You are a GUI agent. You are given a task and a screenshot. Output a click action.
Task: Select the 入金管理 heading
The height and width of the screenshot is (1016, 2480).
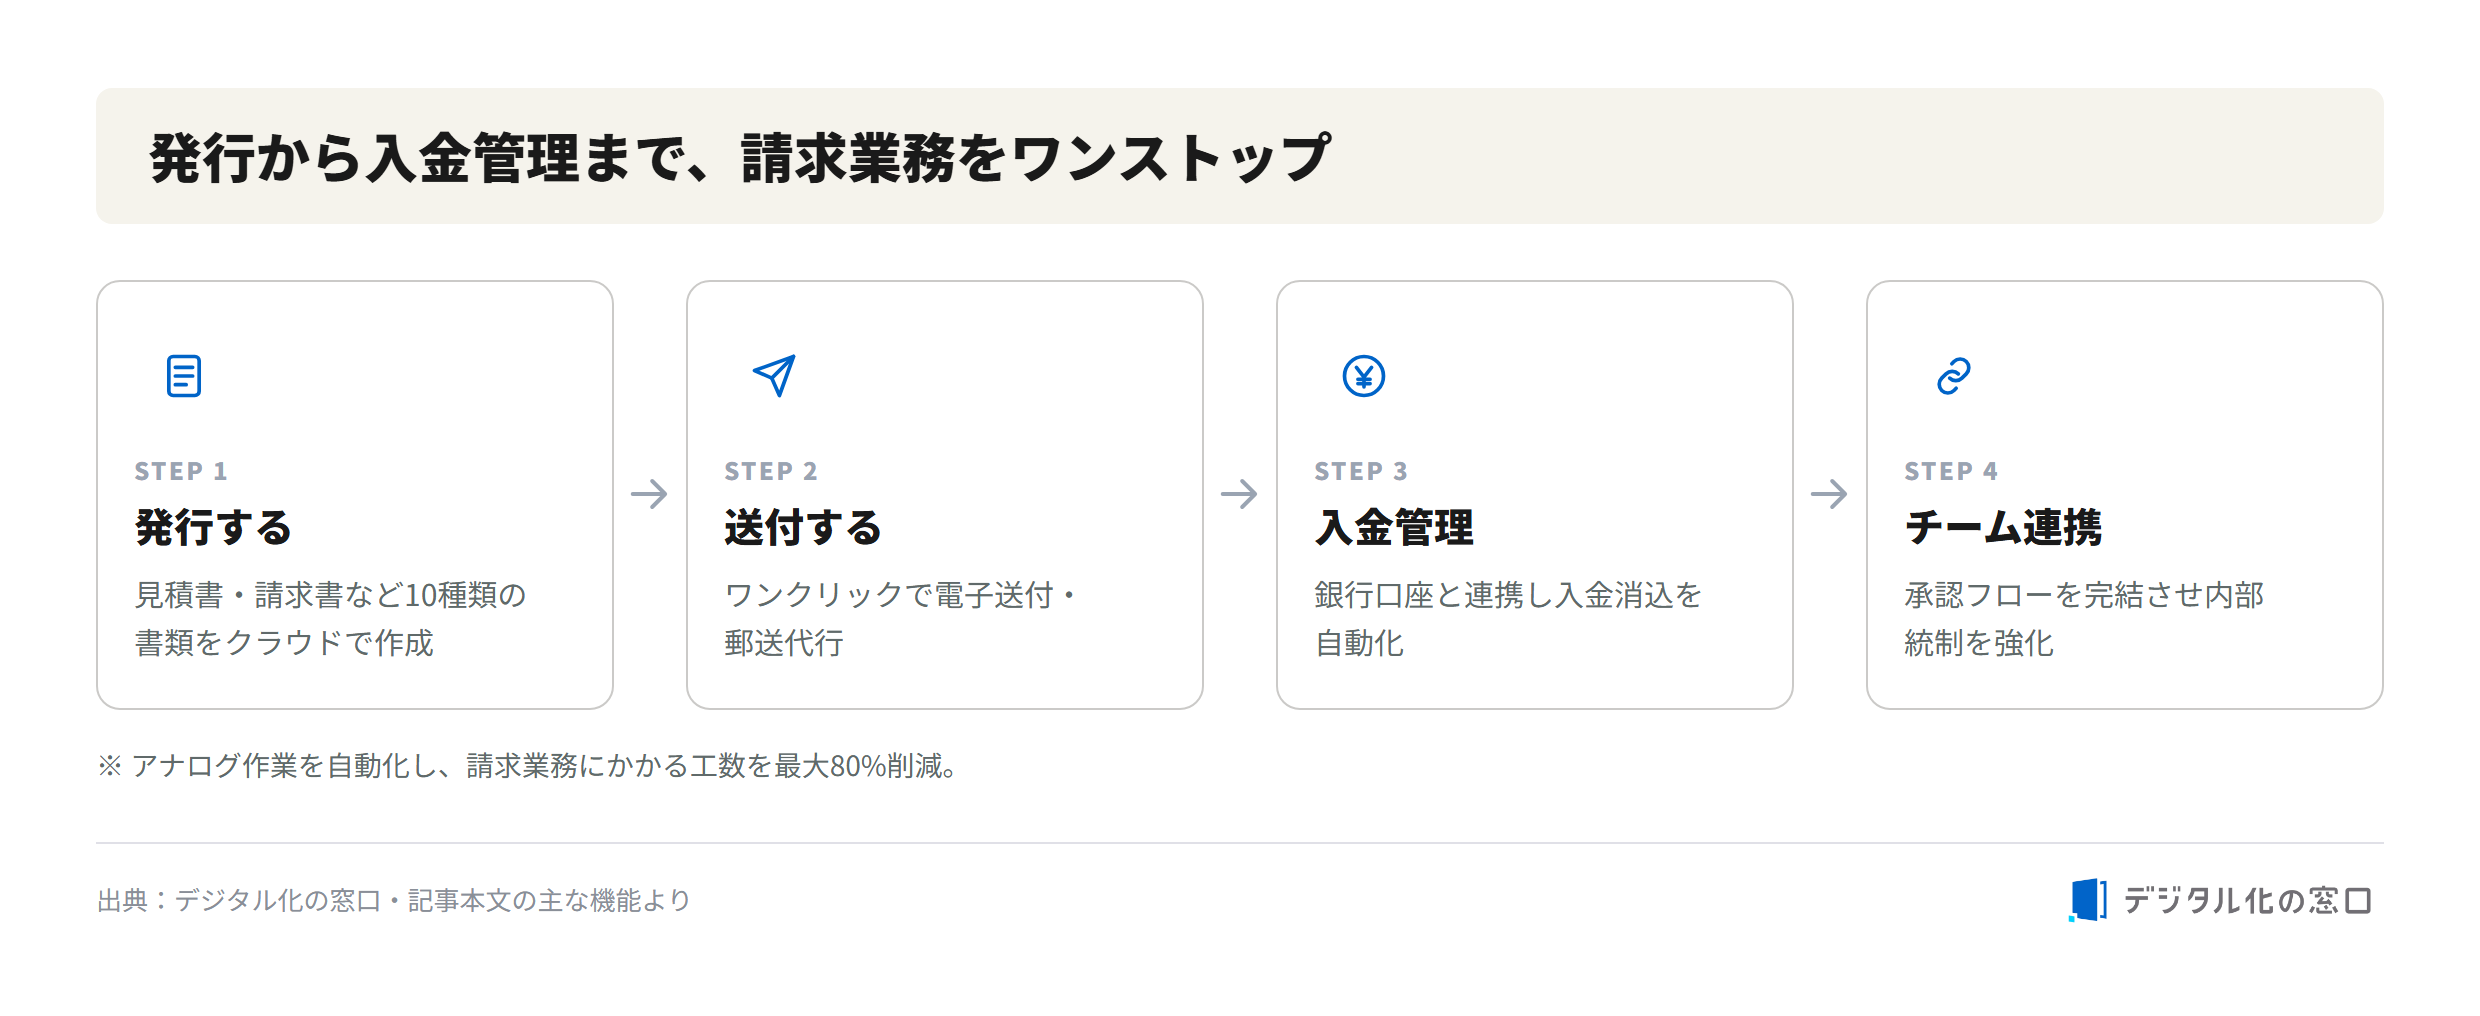1394,527
